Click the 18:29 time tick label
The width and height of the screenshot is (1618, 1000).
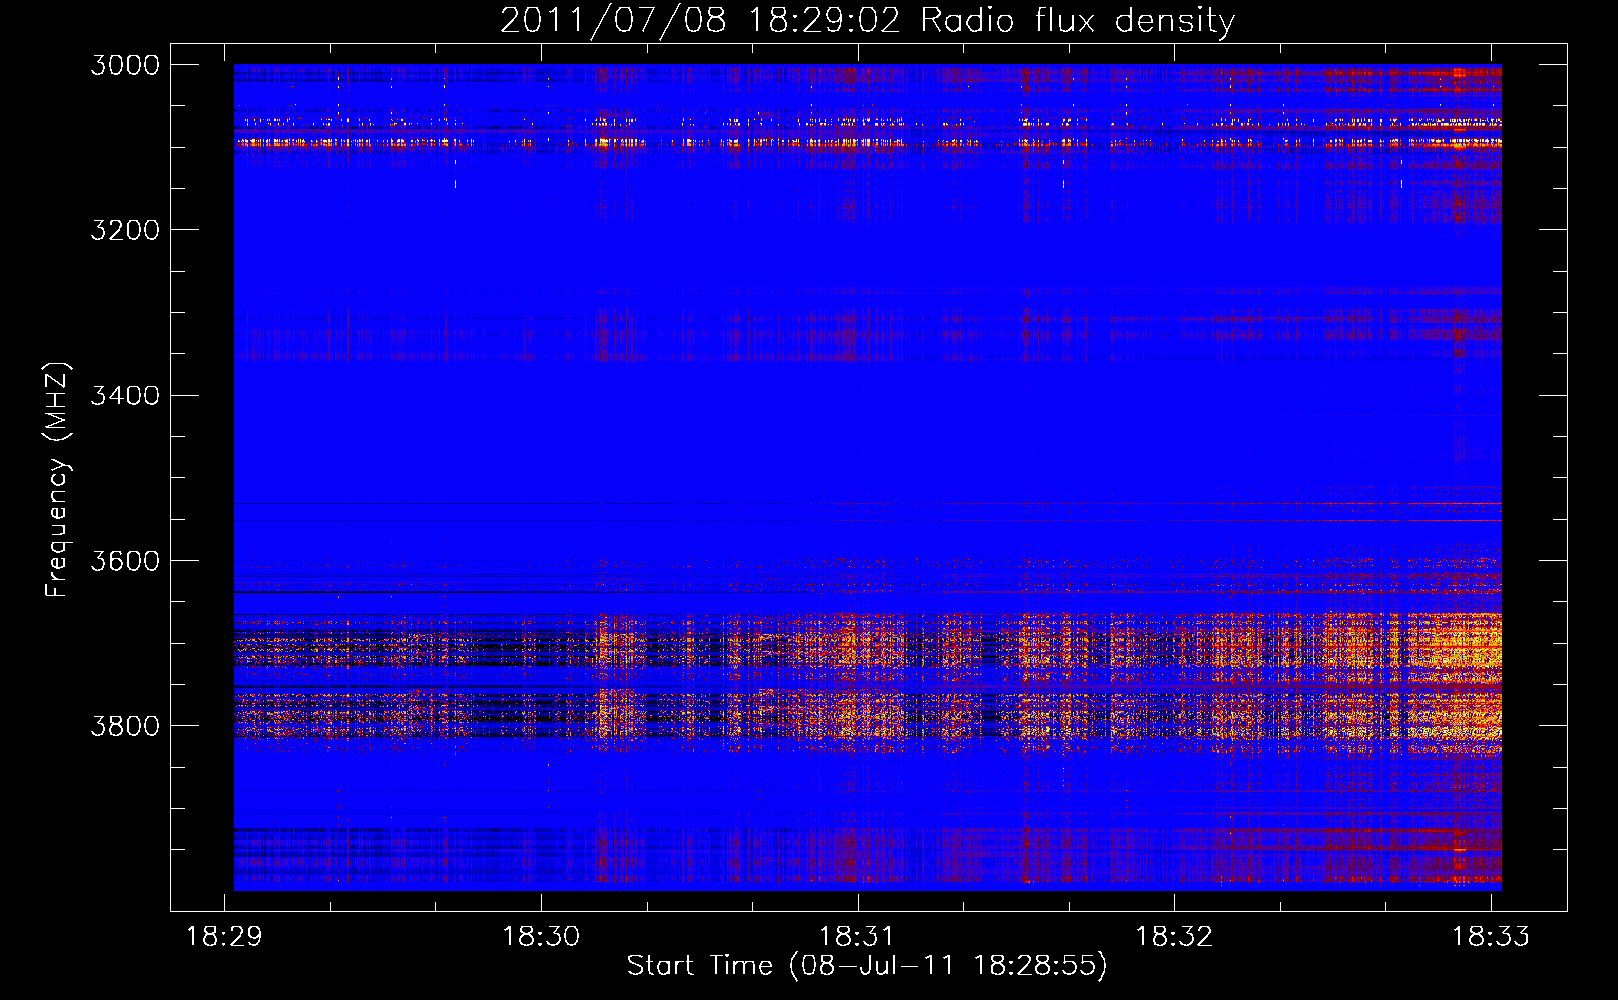[225, 936]
